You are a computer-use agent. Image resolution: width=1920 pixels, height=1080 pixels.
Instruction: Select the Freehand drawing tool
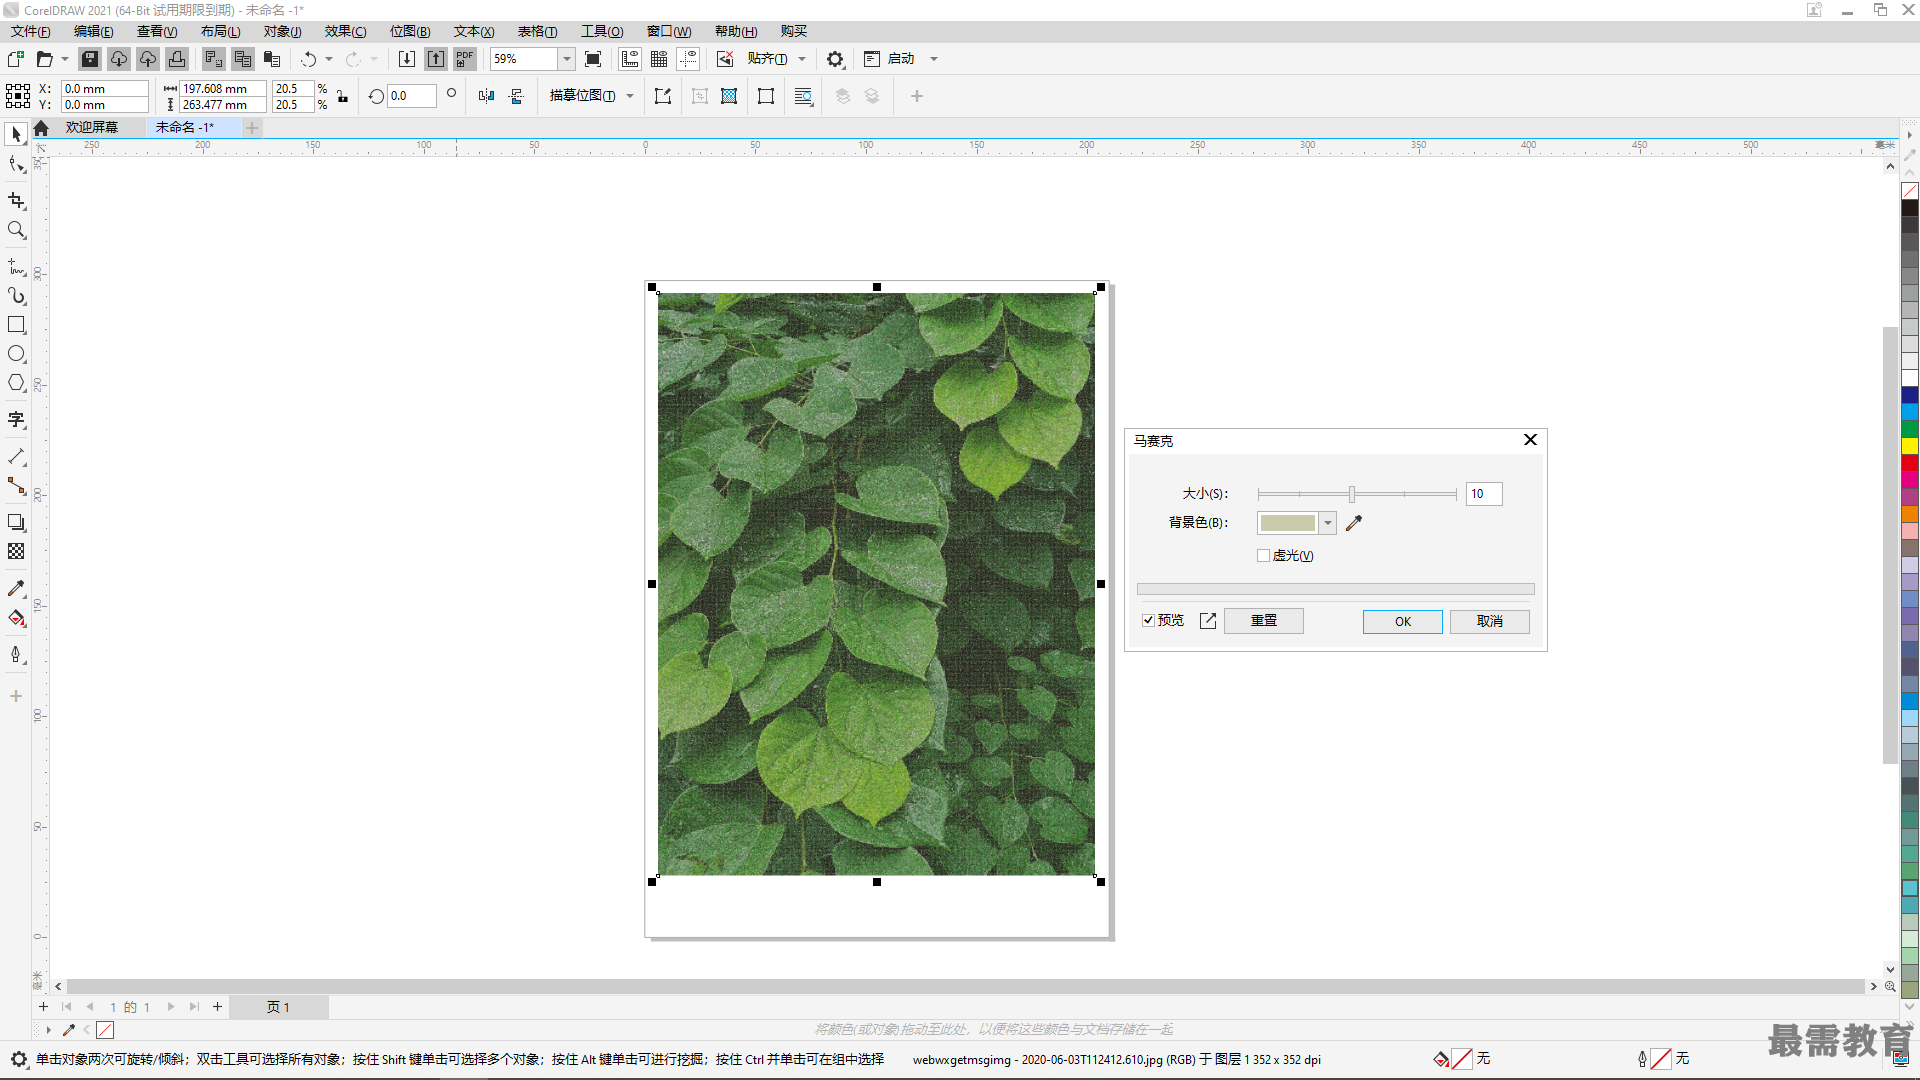16,267
